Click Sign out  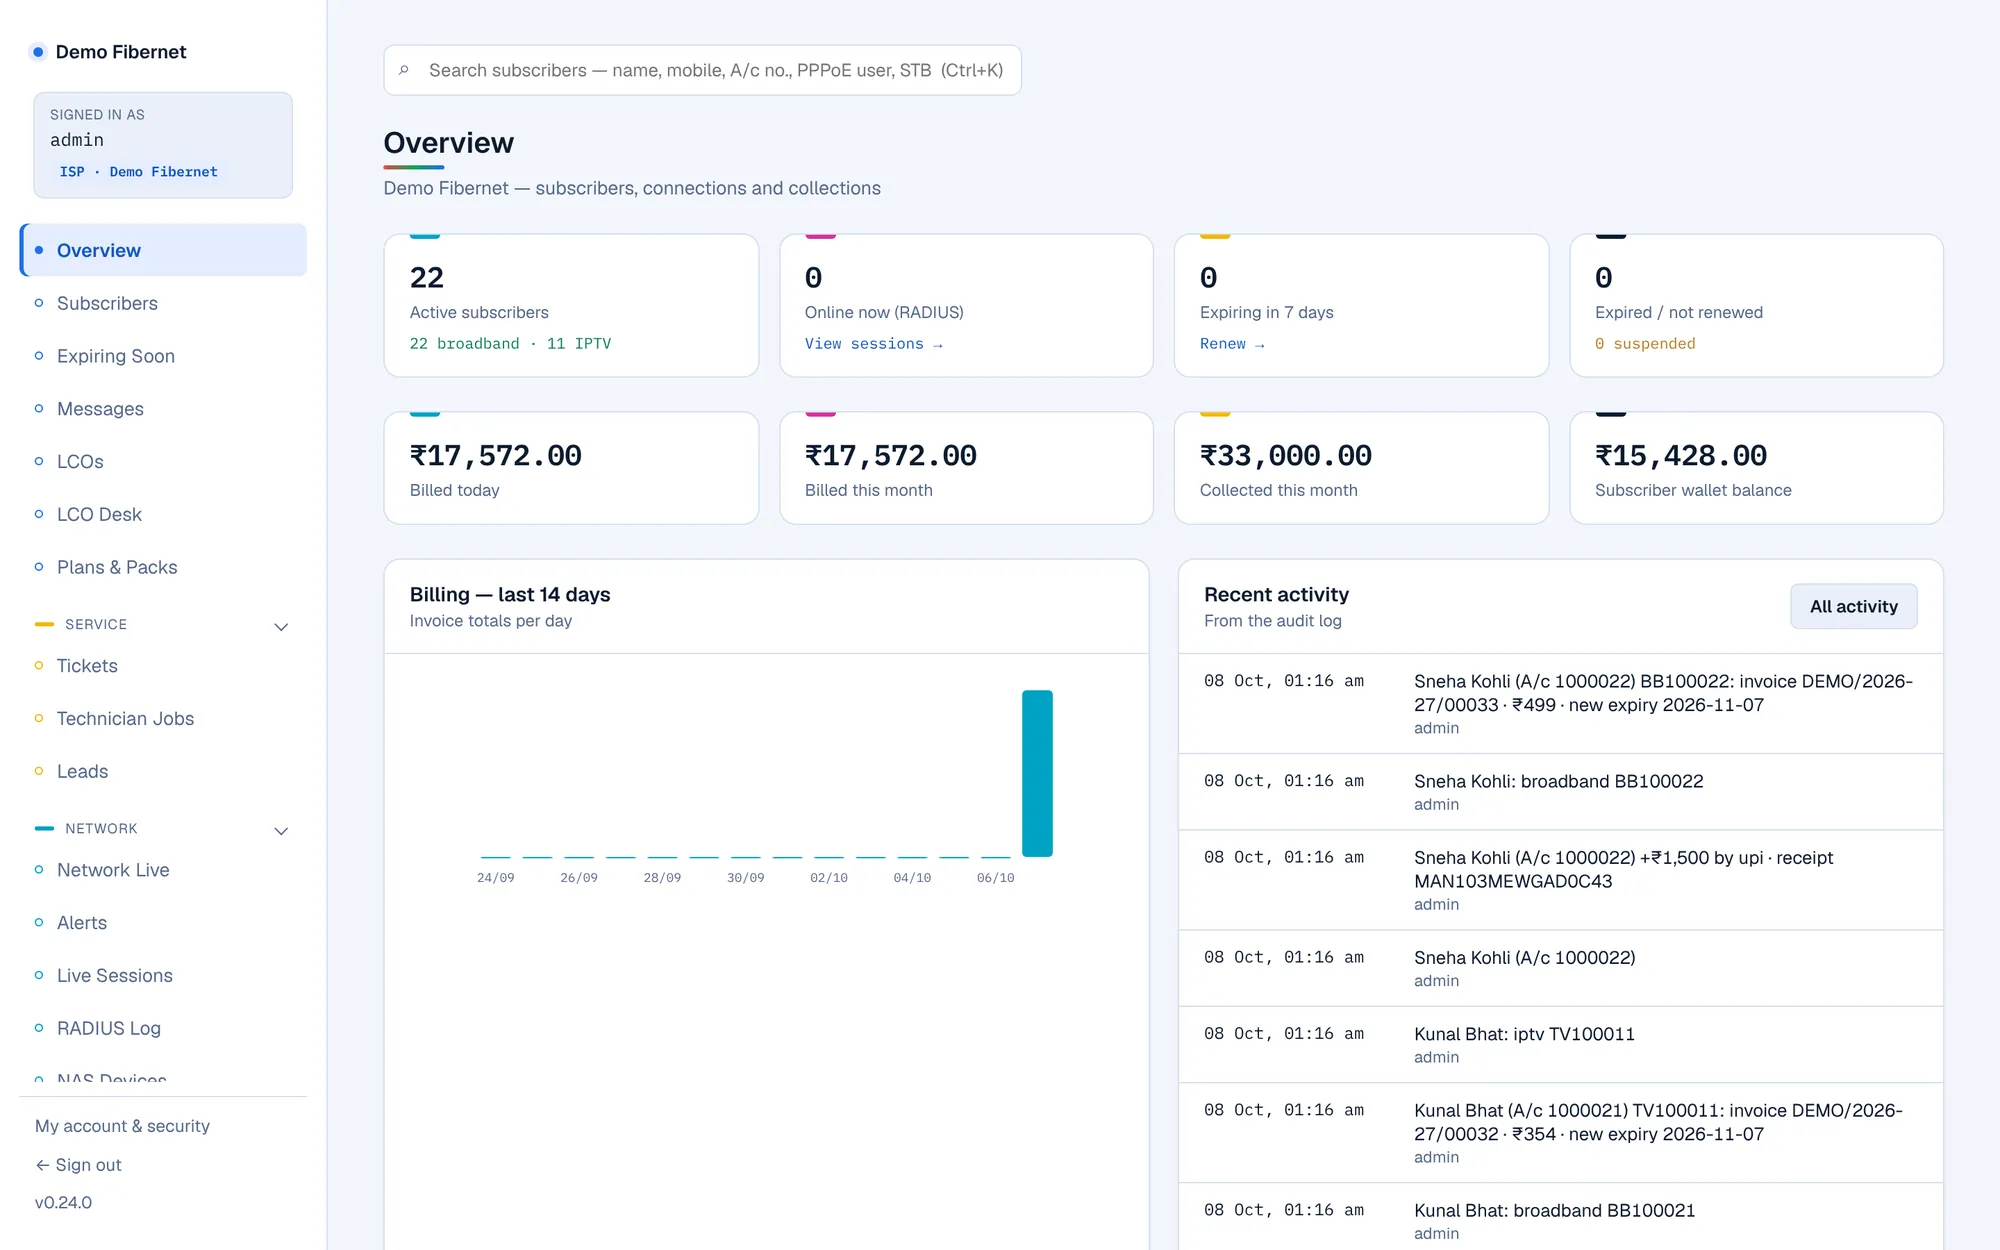(x=78, y=1165)
